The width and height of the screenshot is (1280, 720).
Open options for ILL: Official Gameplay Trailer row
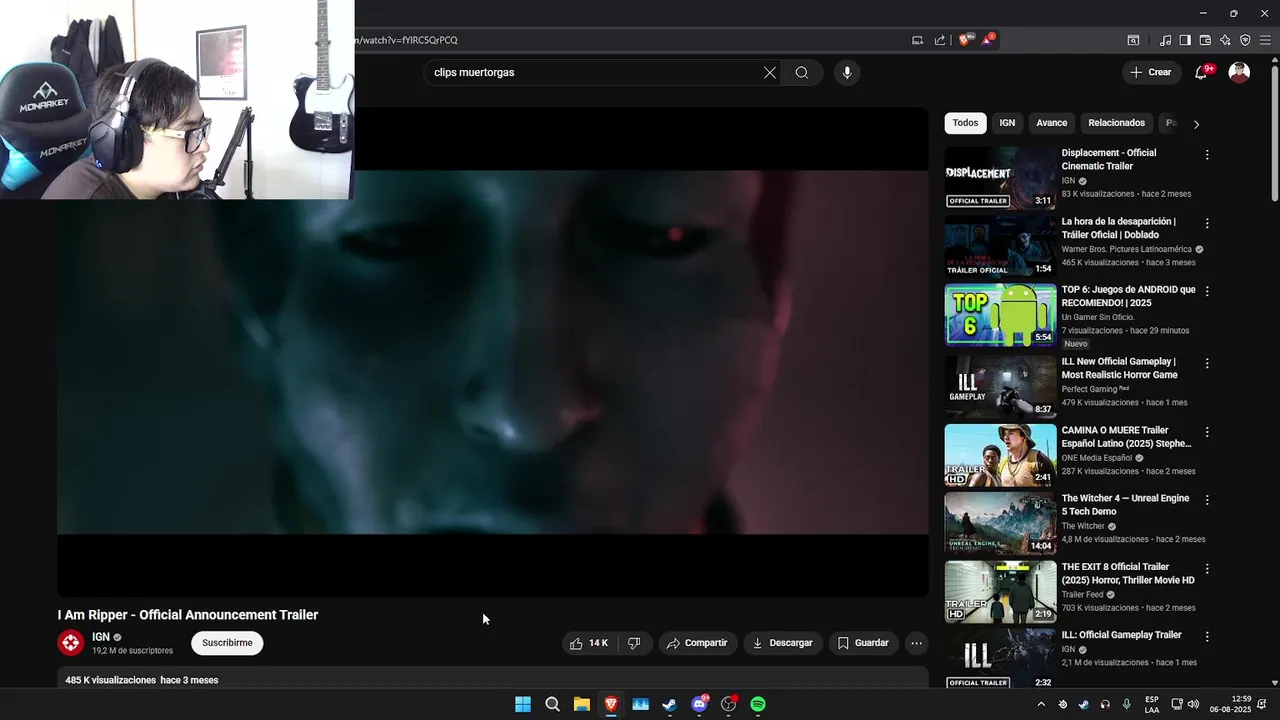[1207, 636]
